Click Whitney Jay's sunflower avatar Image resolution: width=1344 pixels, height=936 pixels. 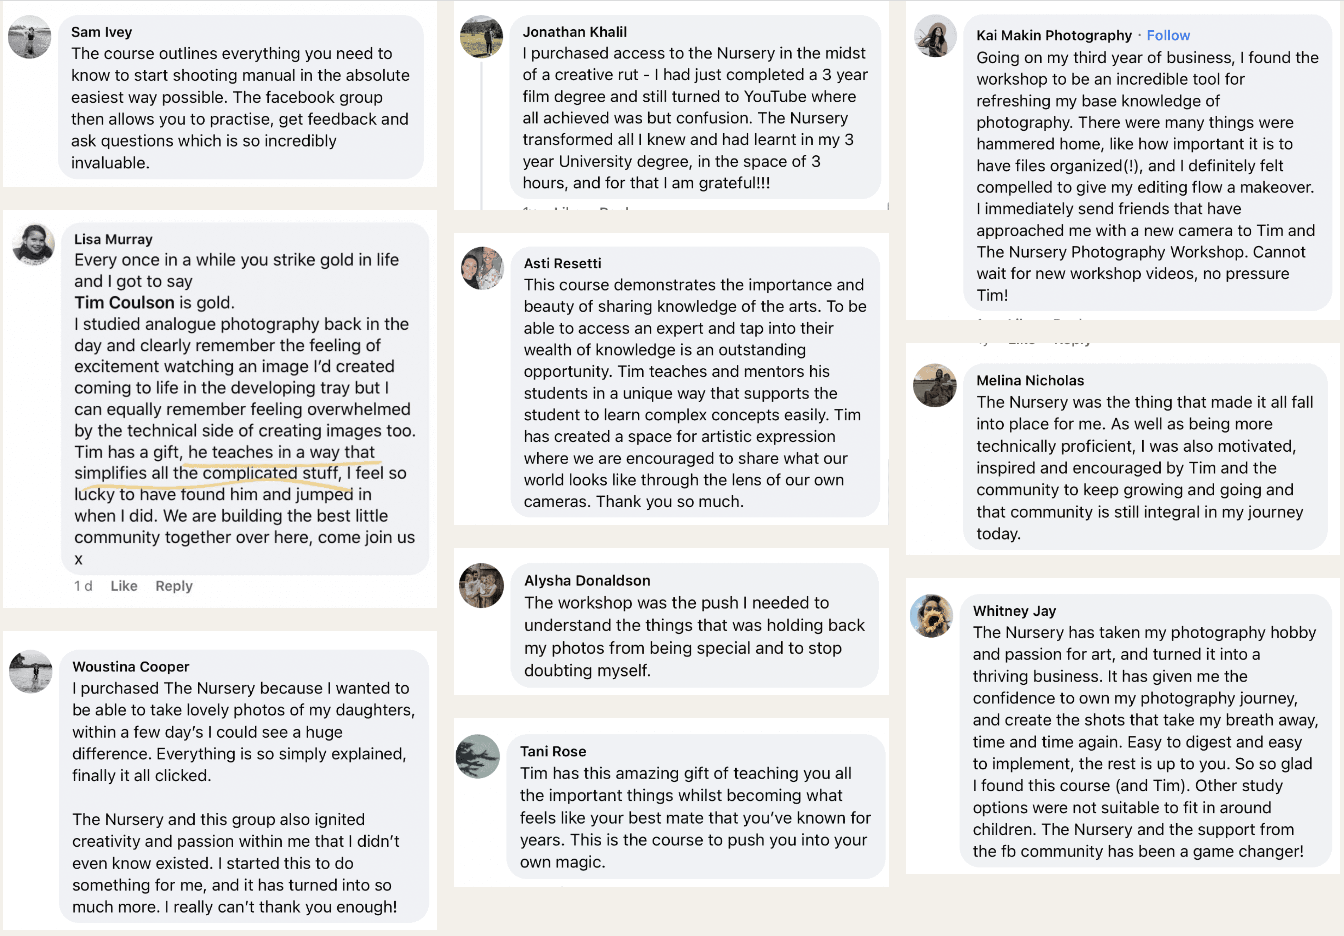point(932,616)
